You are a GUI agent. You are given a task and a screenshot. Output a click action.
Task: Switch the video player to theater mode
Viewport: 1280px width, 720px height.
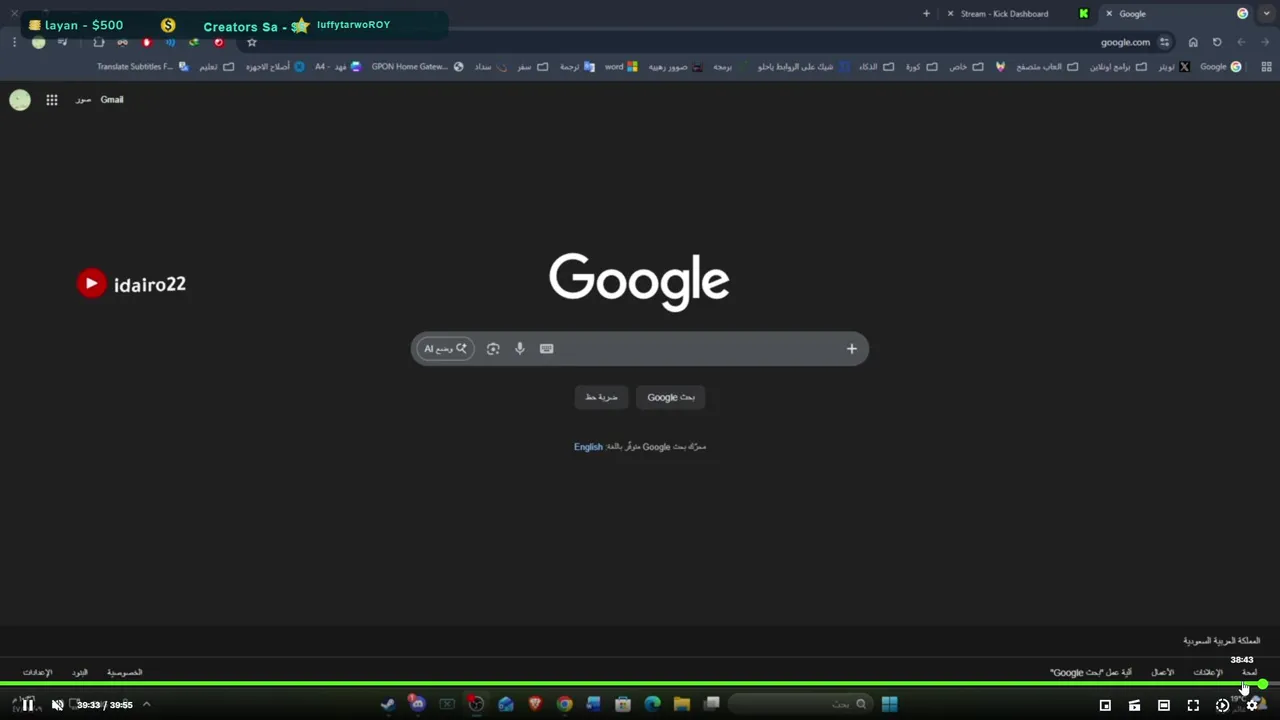tap(1164, 705)
